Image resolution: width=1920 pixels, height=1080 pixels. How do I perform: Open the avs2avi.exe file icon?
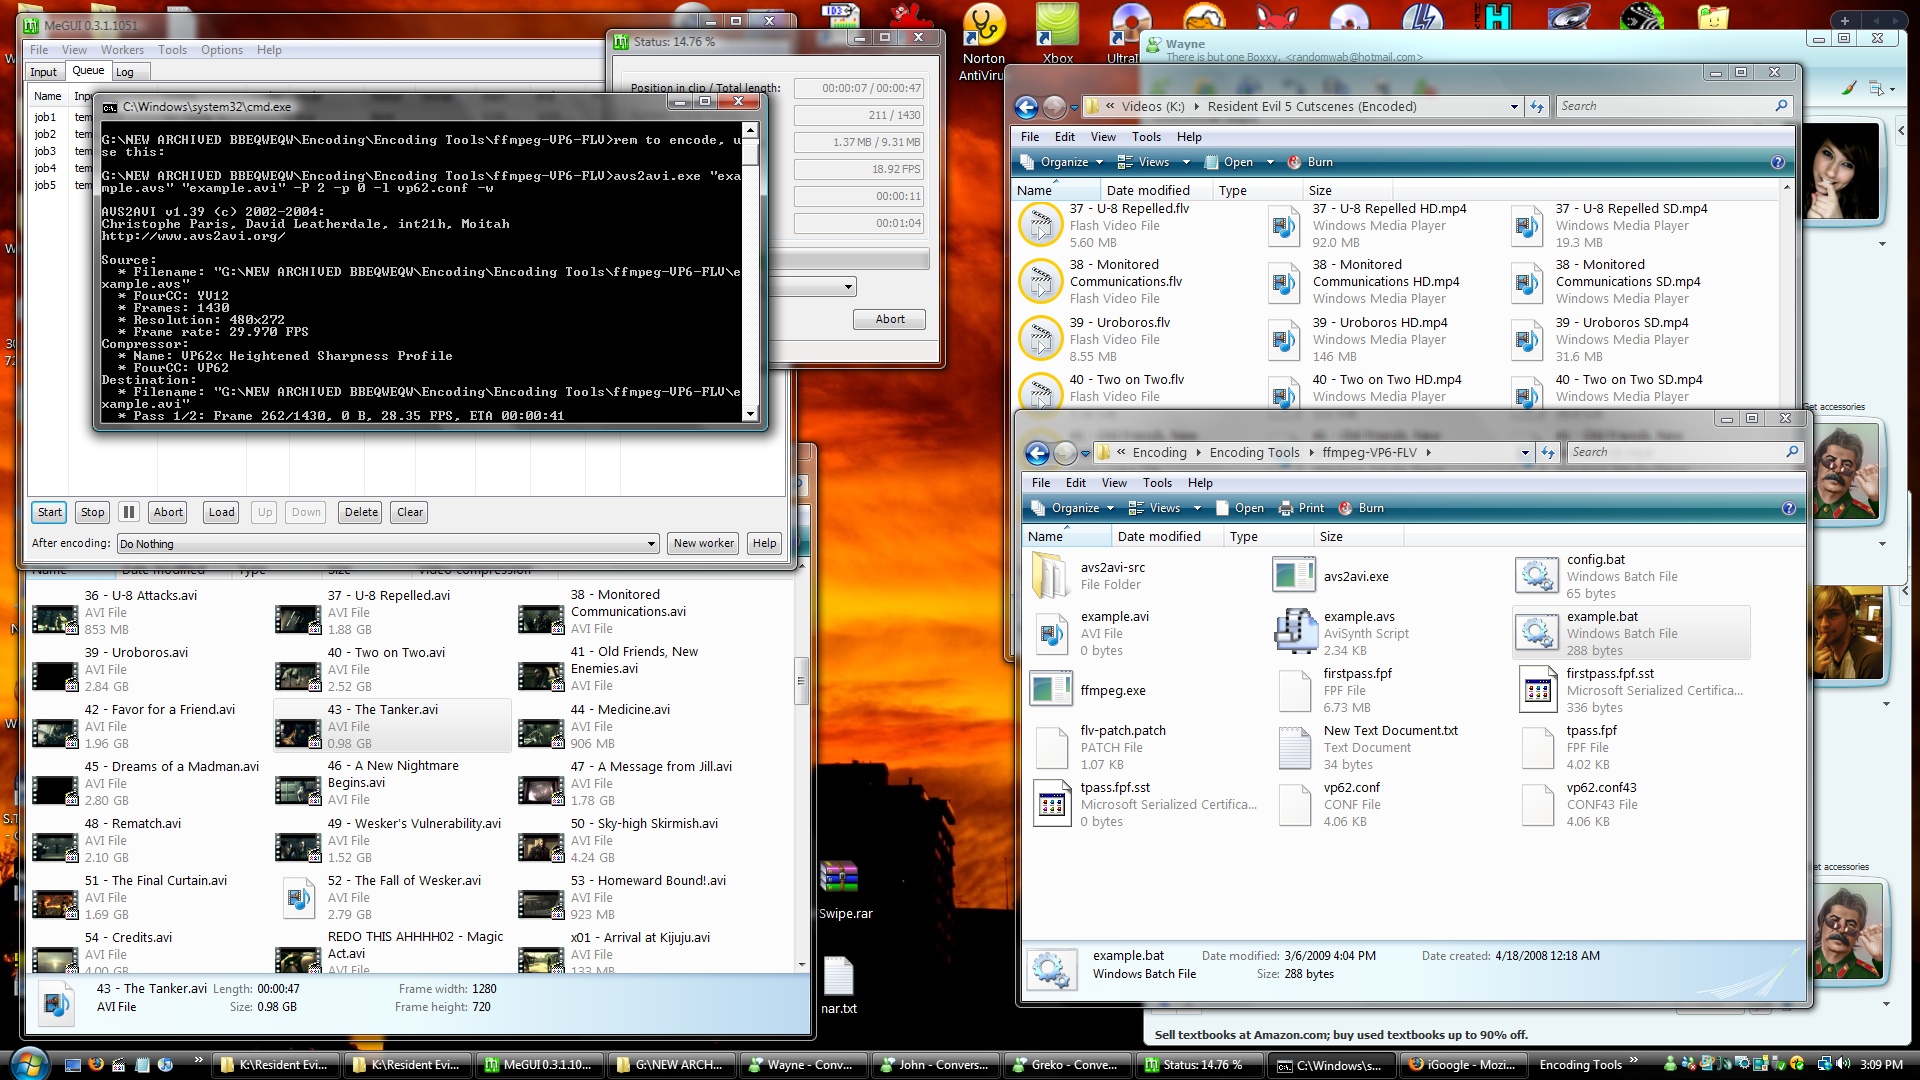coord(1294,576)
